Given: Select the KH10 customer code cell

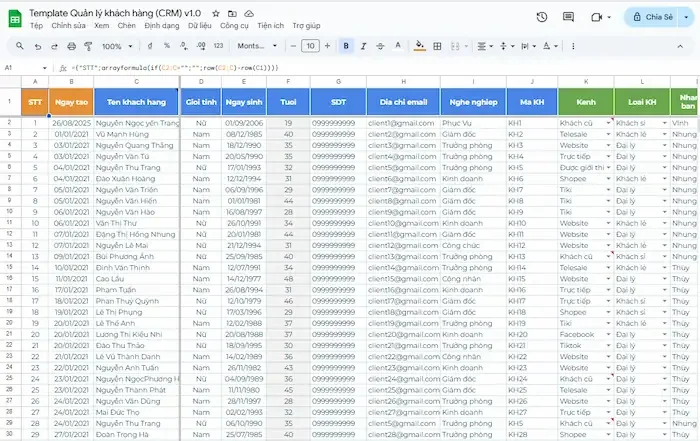Looking at the screenshot, I should [x=532, y=223].
